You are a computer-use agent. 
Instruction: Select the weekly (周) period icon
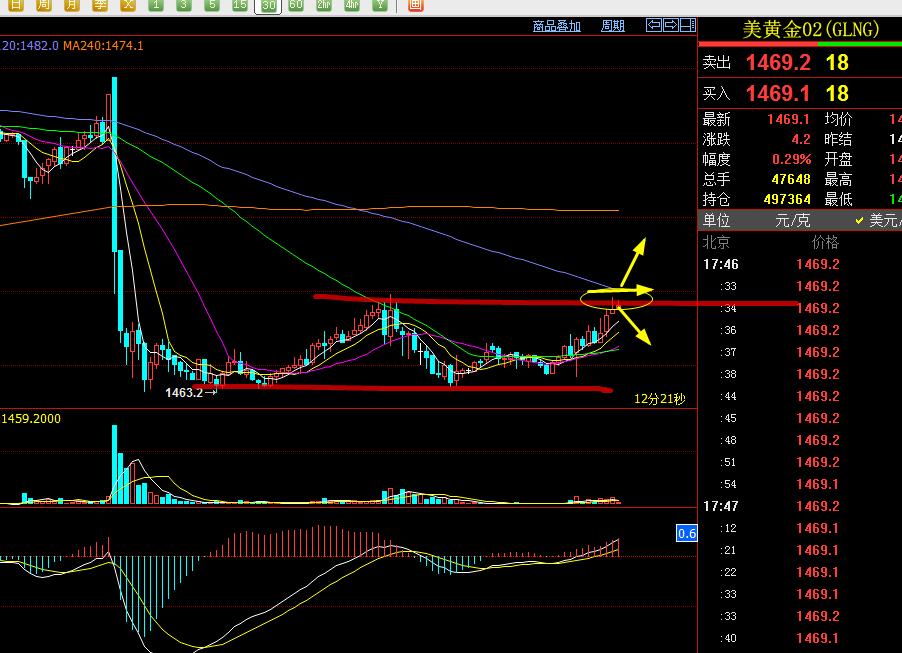click(x=44, y=5)
